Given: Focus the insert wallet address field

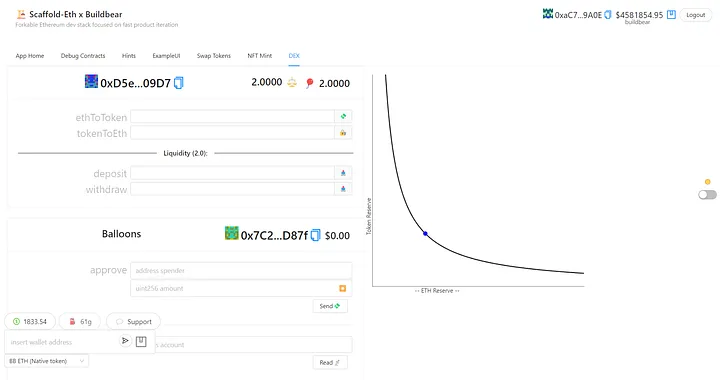Looking at the screenshot, I should pos(62,342).
